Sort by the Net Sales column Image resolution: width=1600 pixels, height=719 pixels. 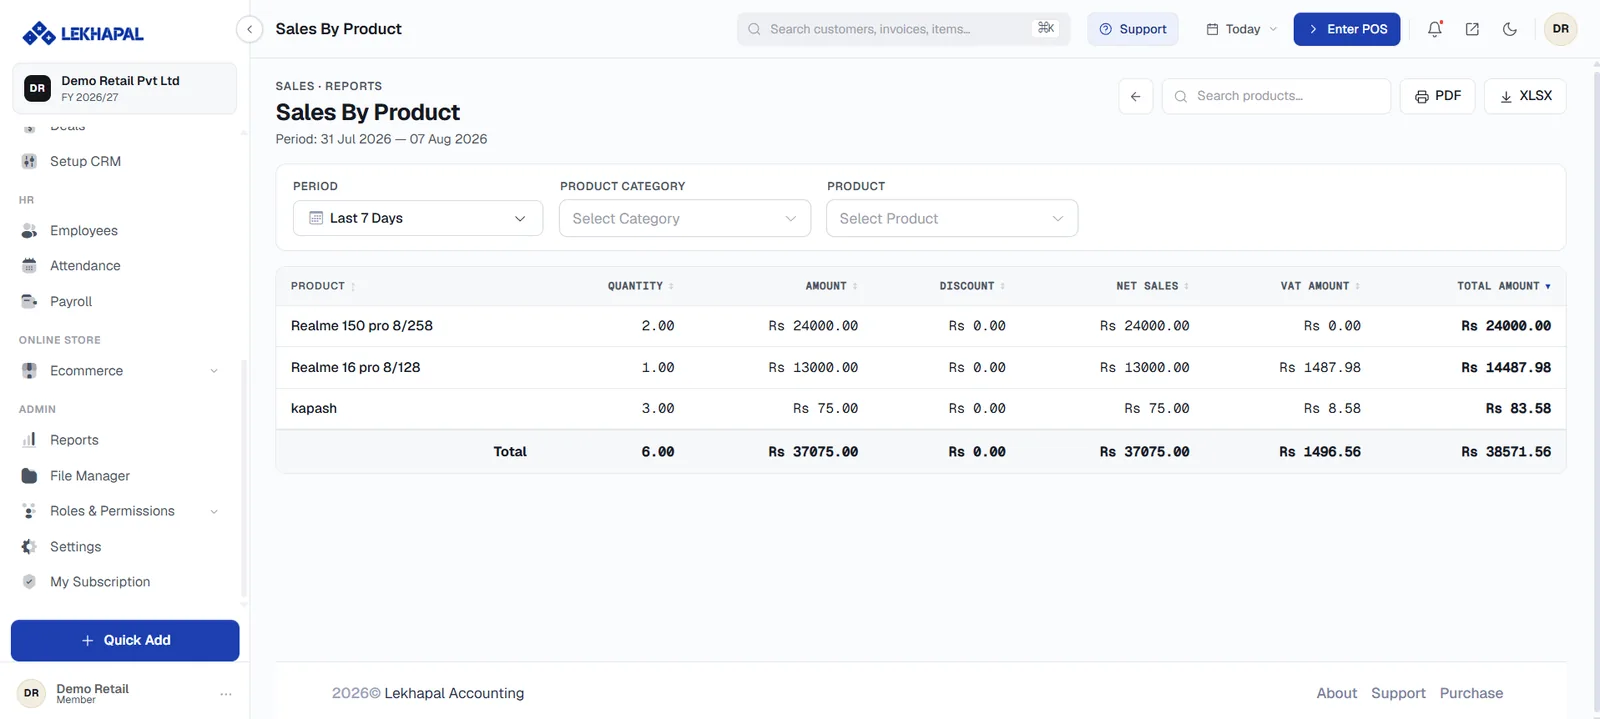click(1152, 286)
